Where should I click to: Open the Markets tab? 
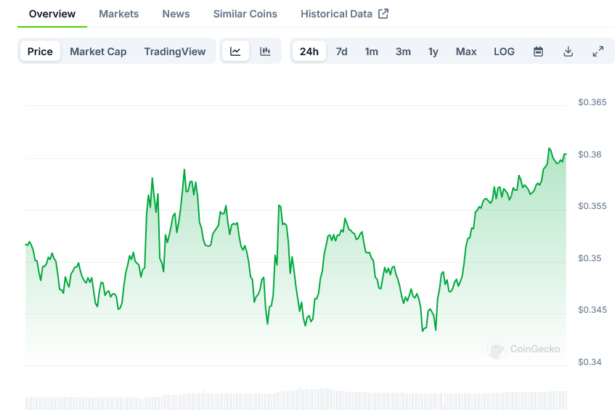click(119, 14)
